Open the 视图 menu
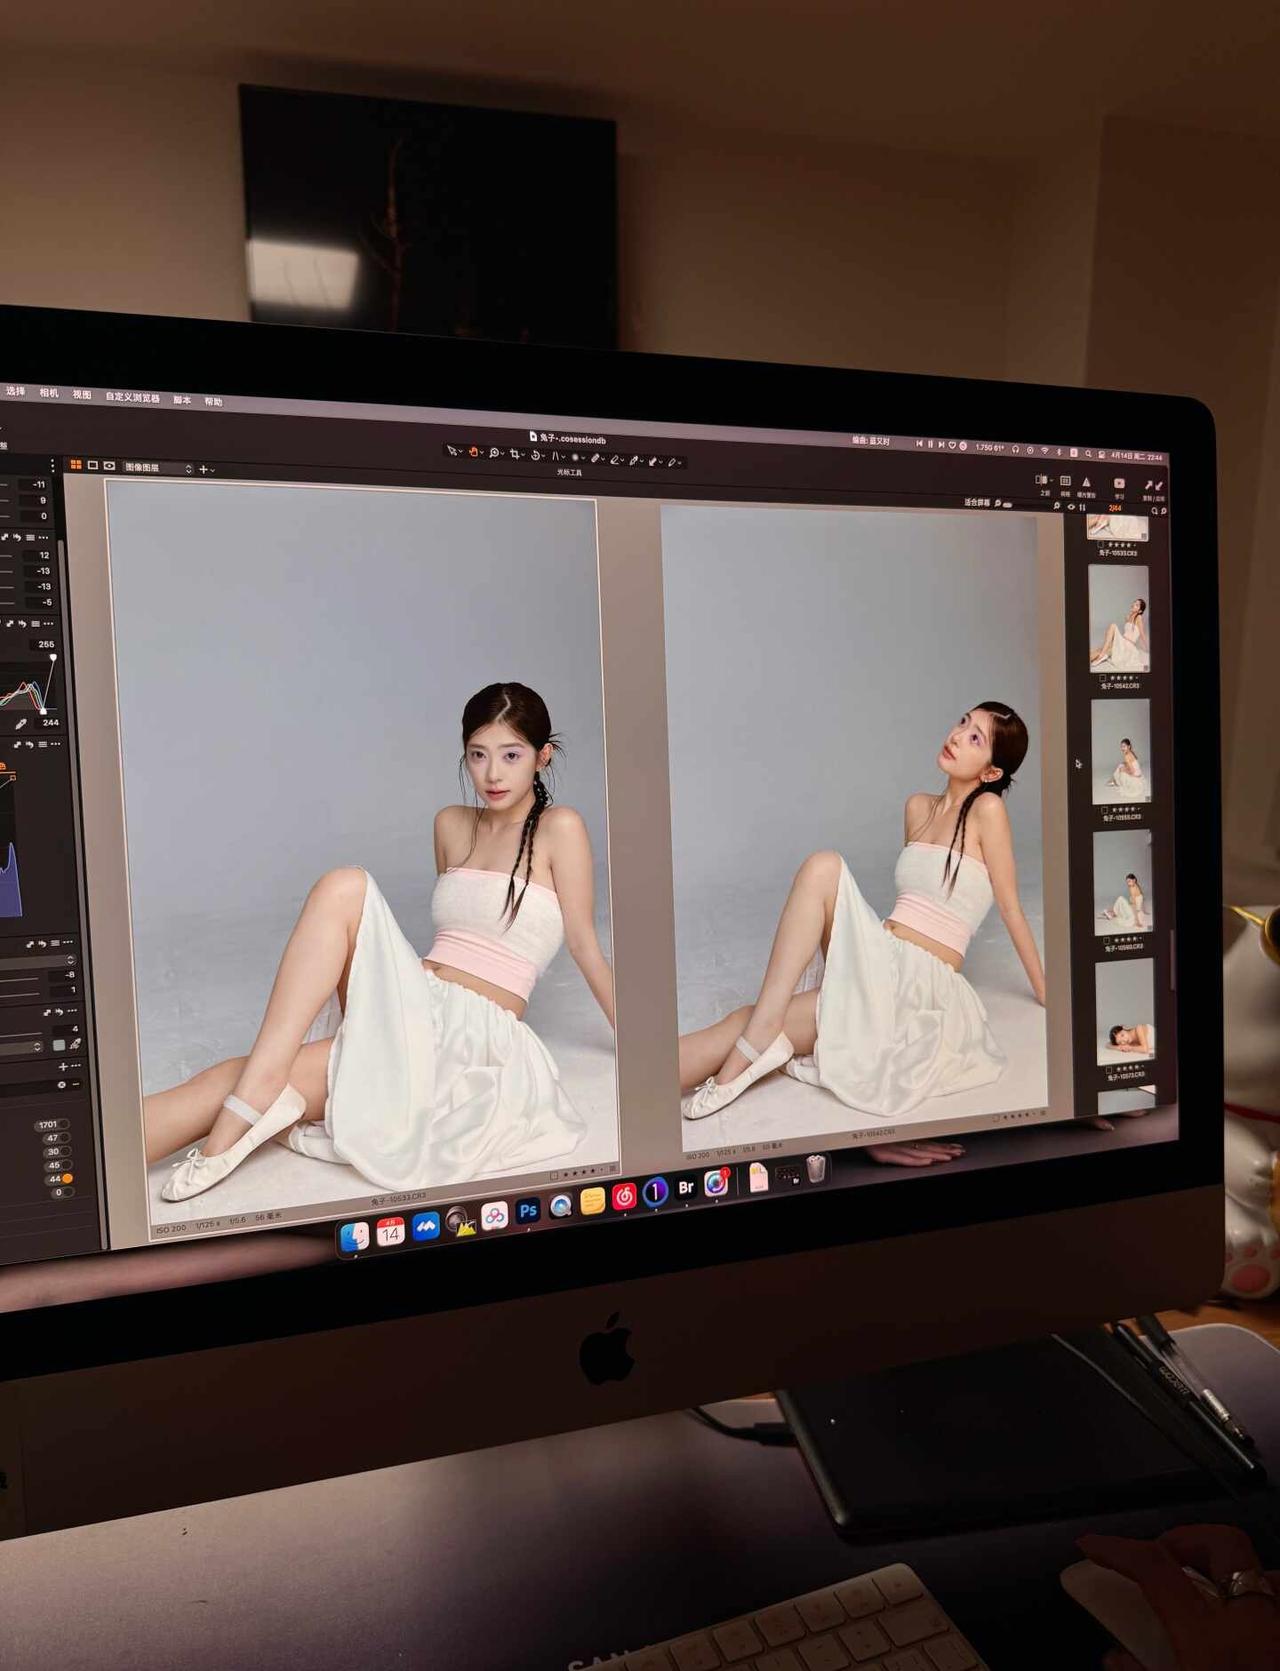The width and height of the screenshot is (1280, 1671). pyautogui.click(x=82, y=395)
